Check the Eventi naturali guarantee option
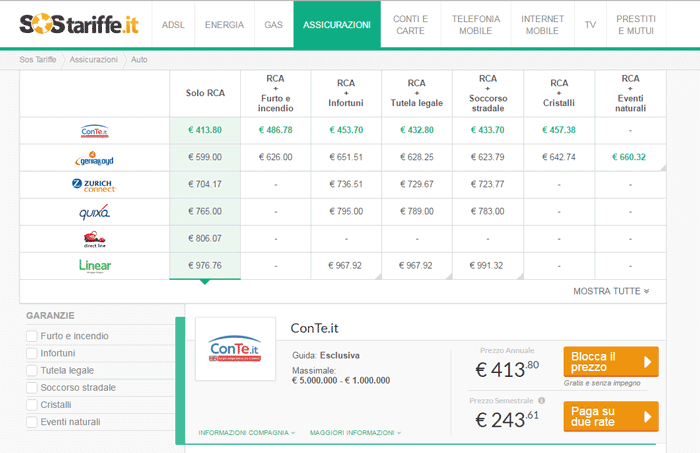Image resolution: width=700 pixels, height=453 pixels. (32, 422)
